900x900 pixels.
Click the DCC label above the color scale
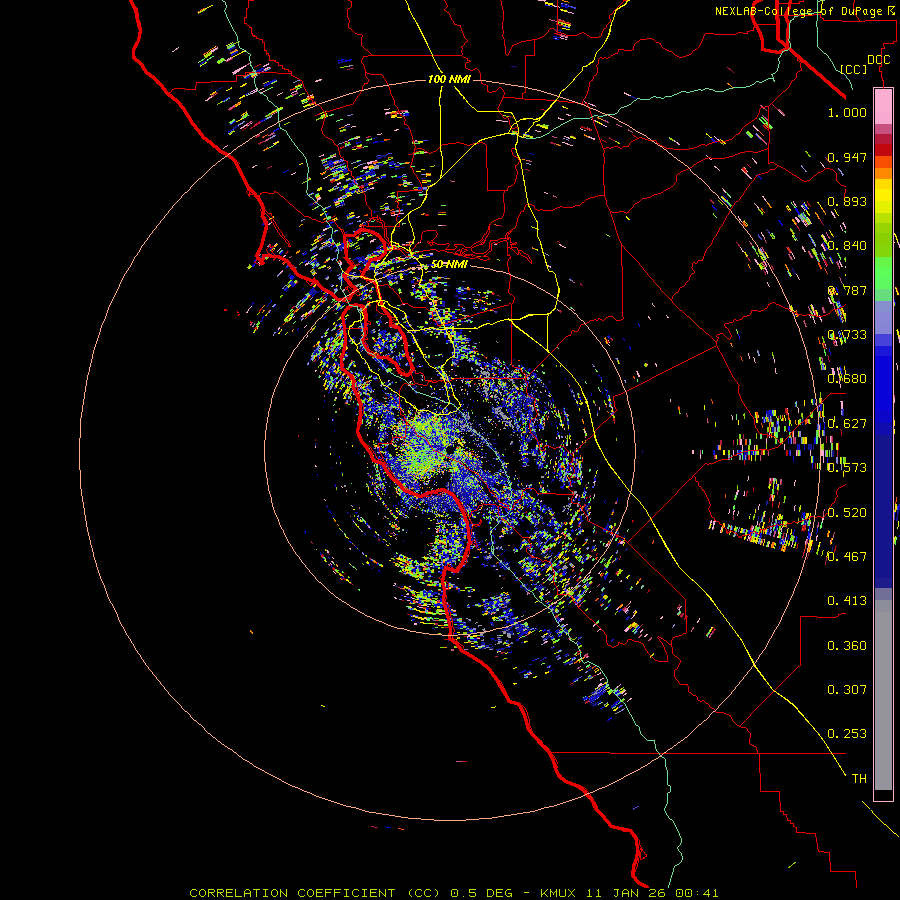(x=878, y=60)
